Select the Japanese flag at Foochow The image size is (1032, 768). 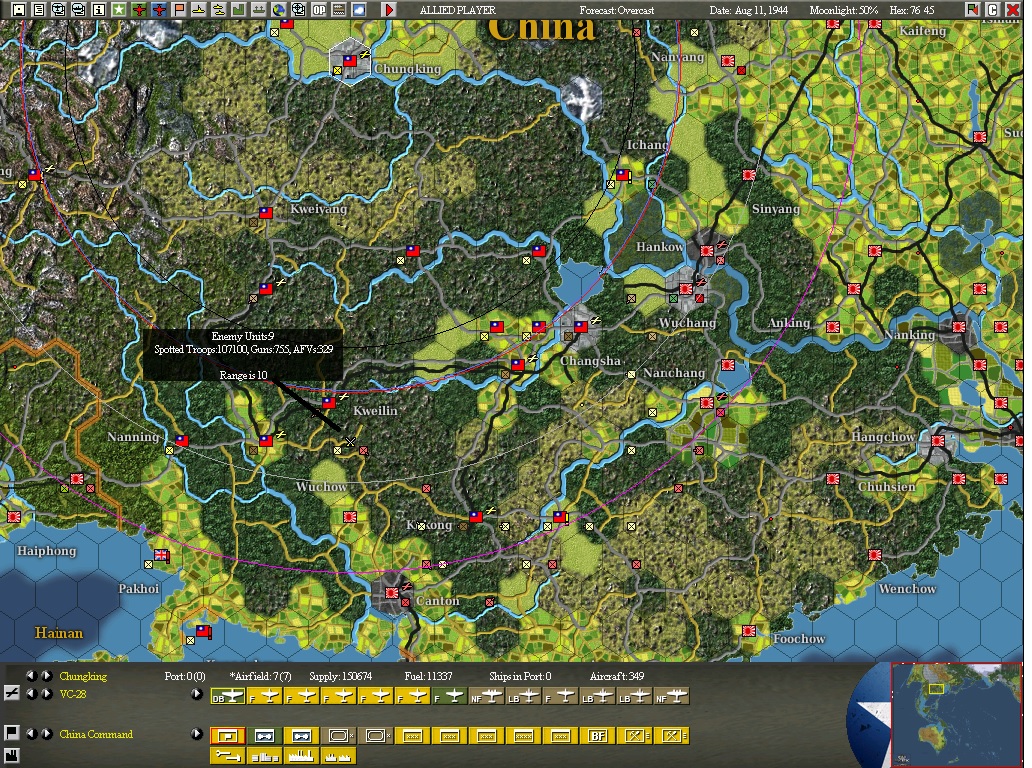tap(748, 630)
